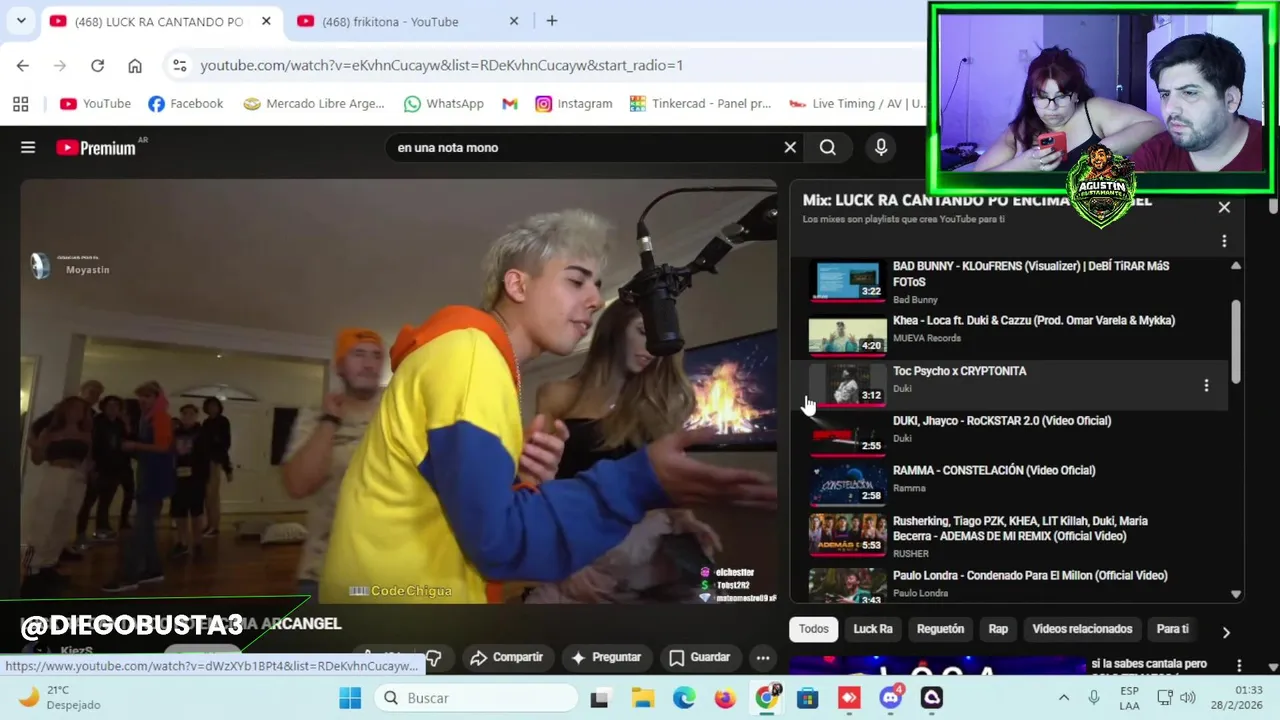Play Khea - Loca from the playlist
This screenshot has width=1280, height=720.
1010,334
